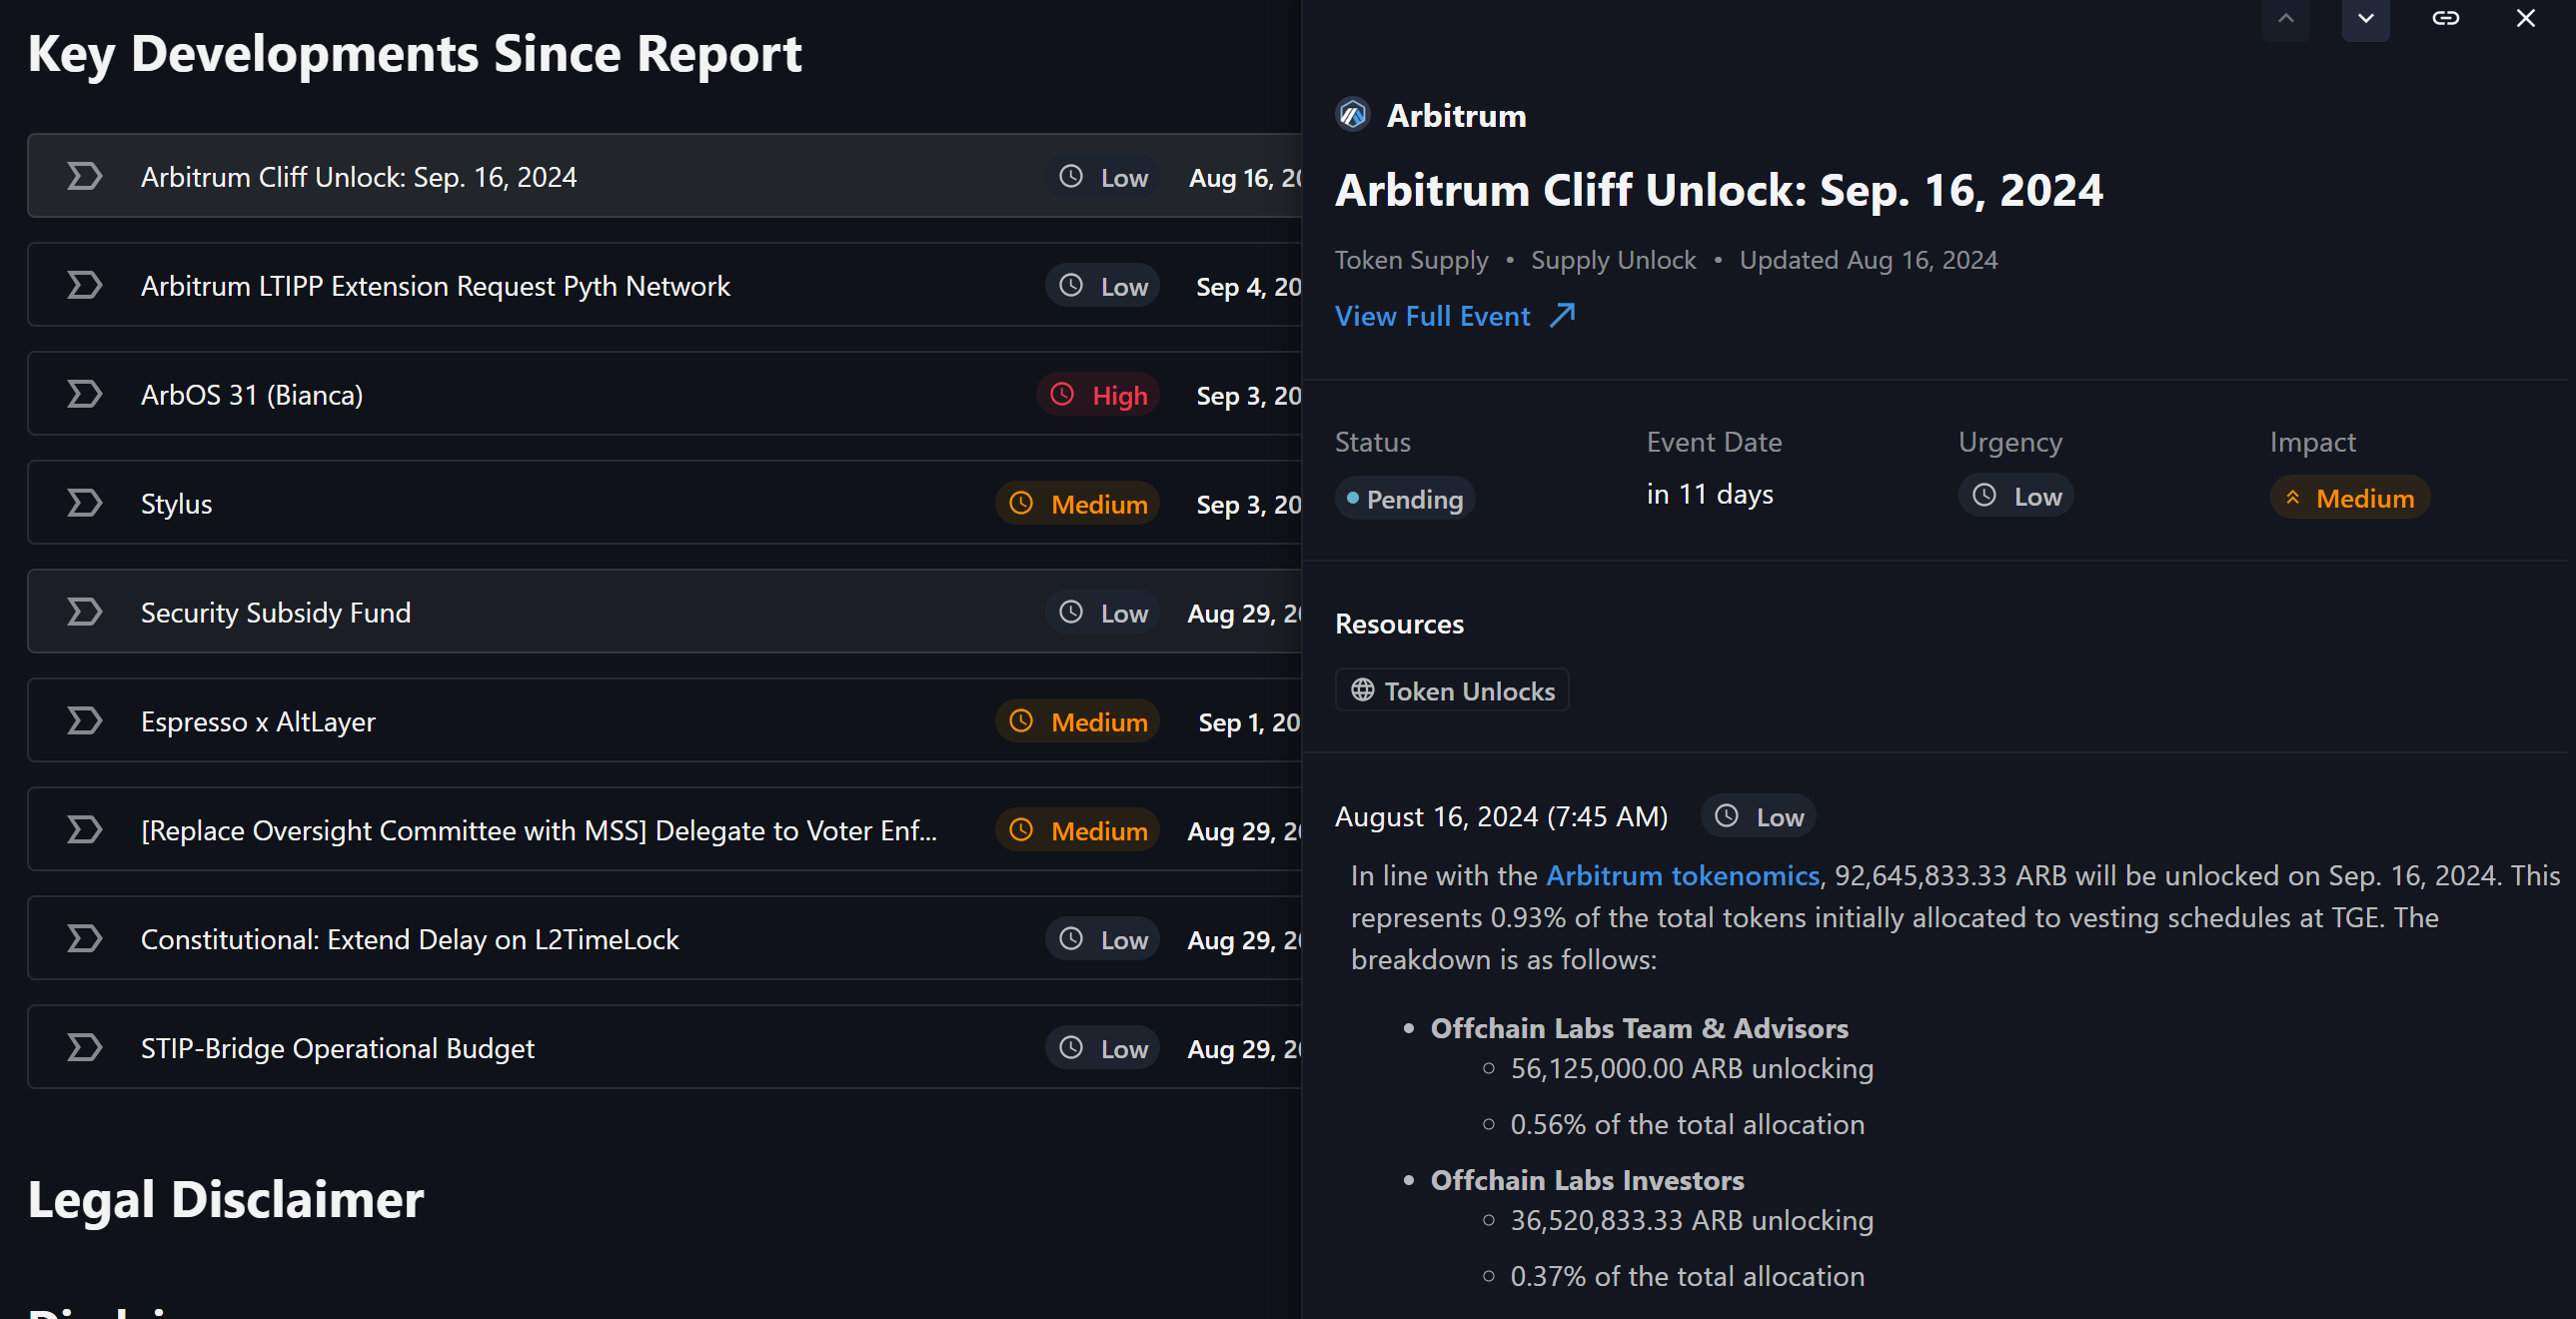Click tag icon on Espresso x AltLayer row
Screen dimensions: 2576x1319
point(84,721)
